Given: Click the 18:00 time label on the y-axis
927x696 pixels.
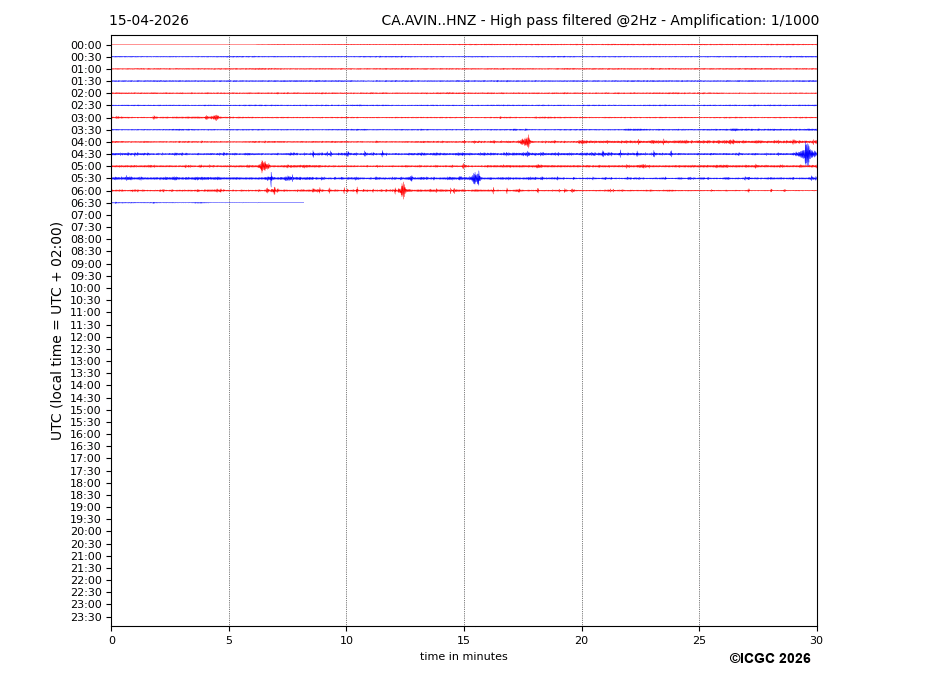Looking at the screenshot, I should coord(86,483).
